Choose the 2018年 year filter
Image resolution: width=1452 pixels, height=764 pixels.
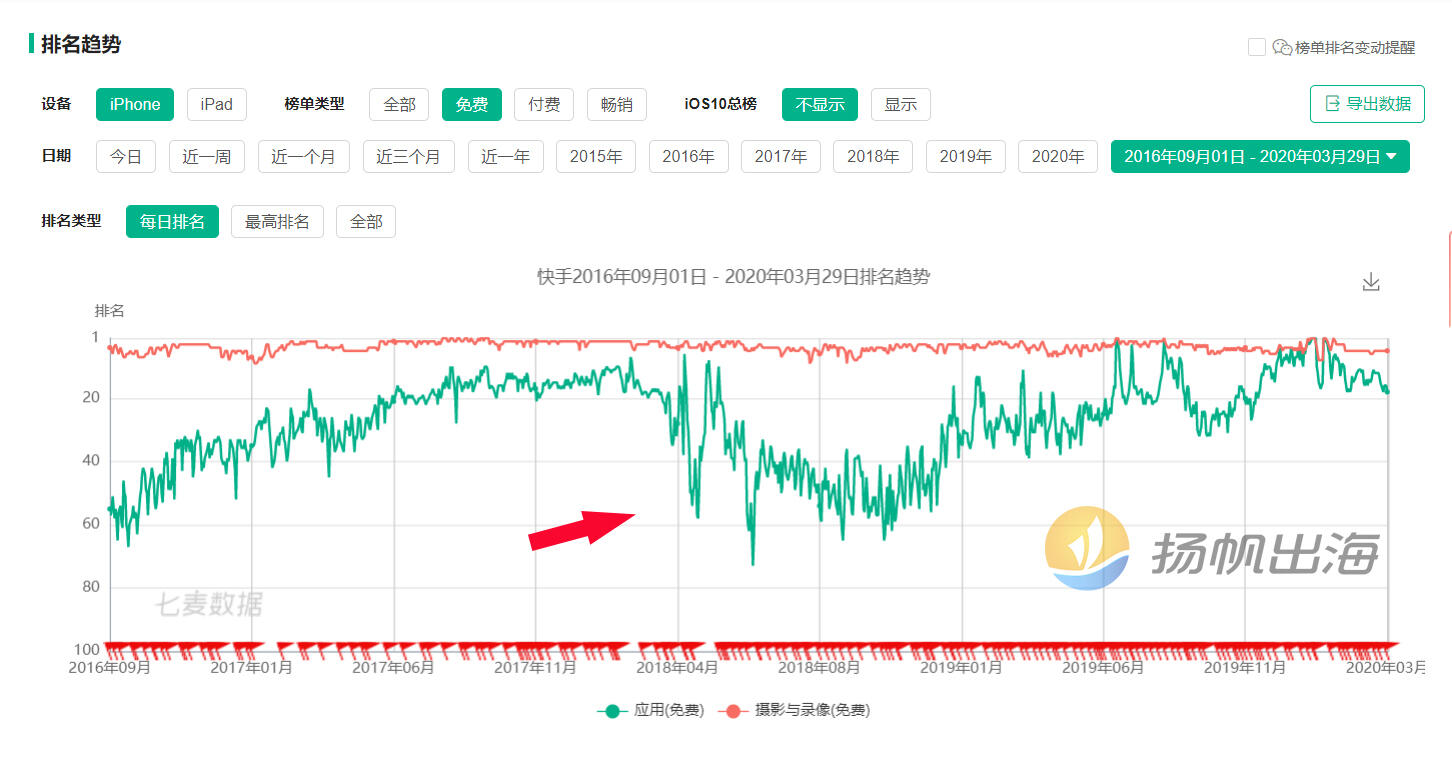pyautogui.click(x=873, y=156)
